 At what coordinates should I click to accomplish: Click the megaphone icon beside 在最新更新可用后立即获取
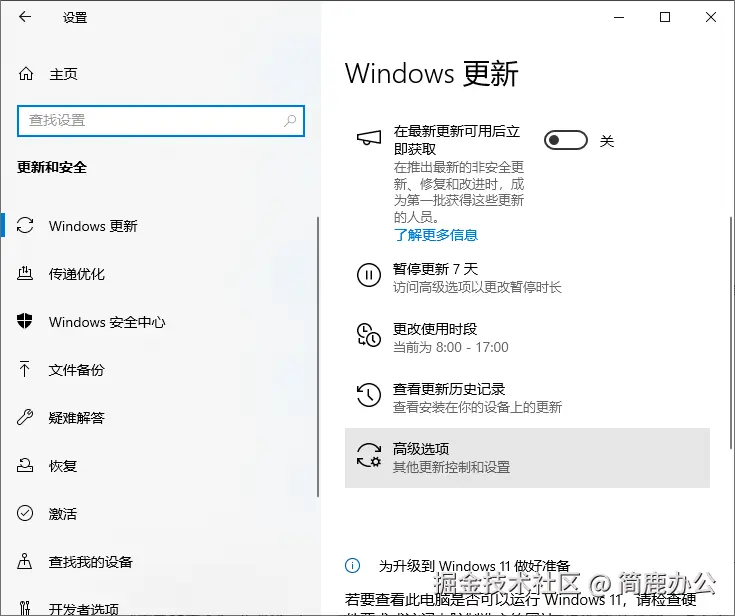pos(369,138)
